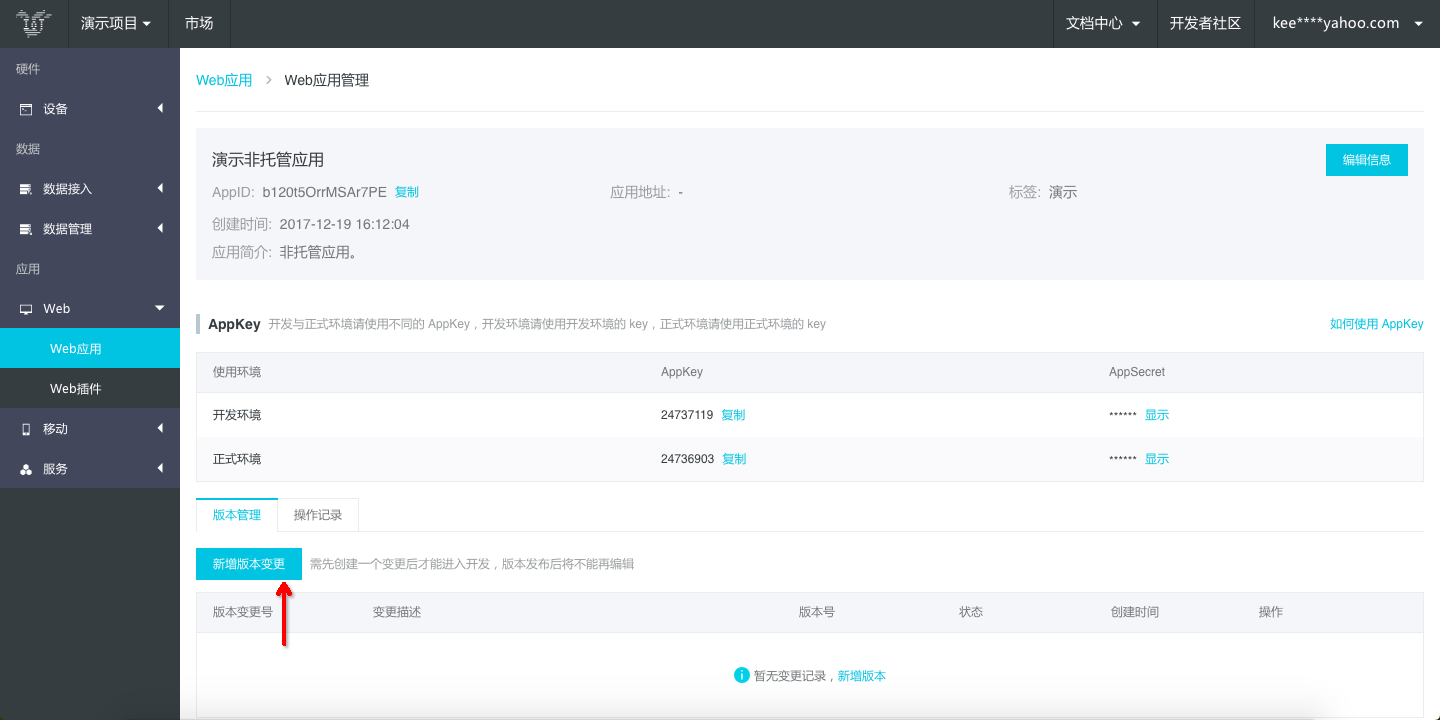Click the 使用环境 column header
1440x720 pixels.
point(237,372)
